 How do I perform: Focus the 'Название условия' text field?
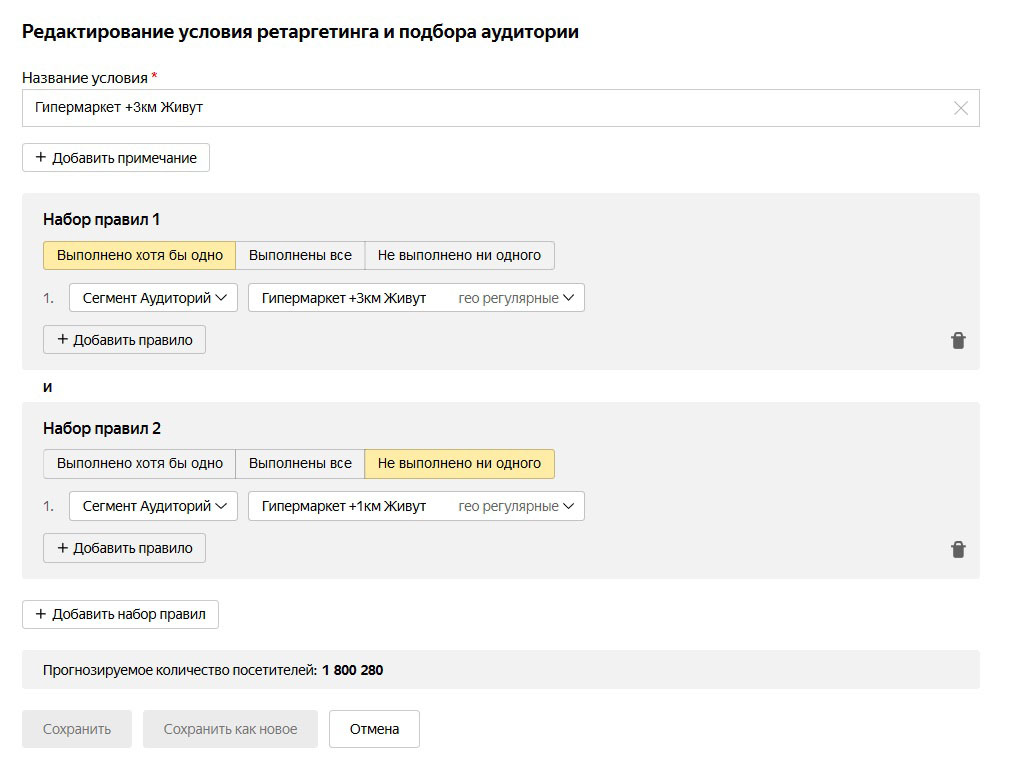(x=480, y=108)
